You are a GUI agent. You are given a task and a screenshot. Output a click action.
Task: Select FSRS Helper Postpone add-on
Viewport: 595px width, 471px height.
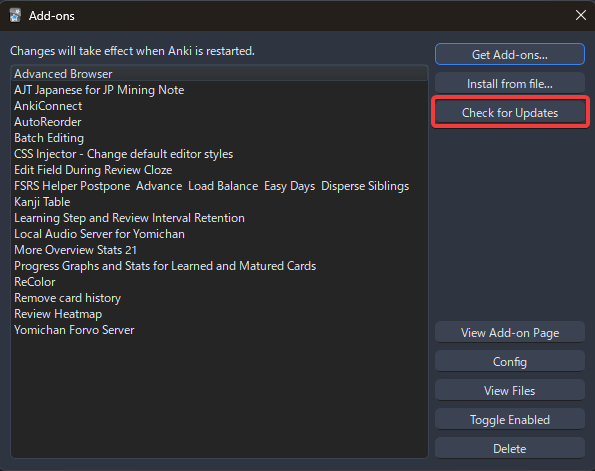tap(219, 186)
